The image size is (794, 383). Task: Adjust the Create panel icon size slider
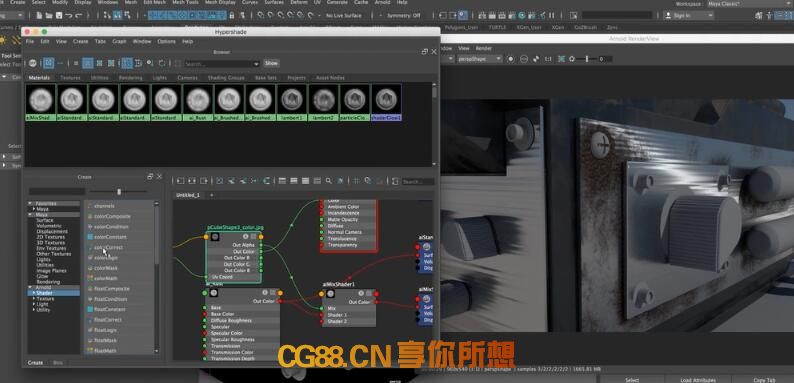118,192
